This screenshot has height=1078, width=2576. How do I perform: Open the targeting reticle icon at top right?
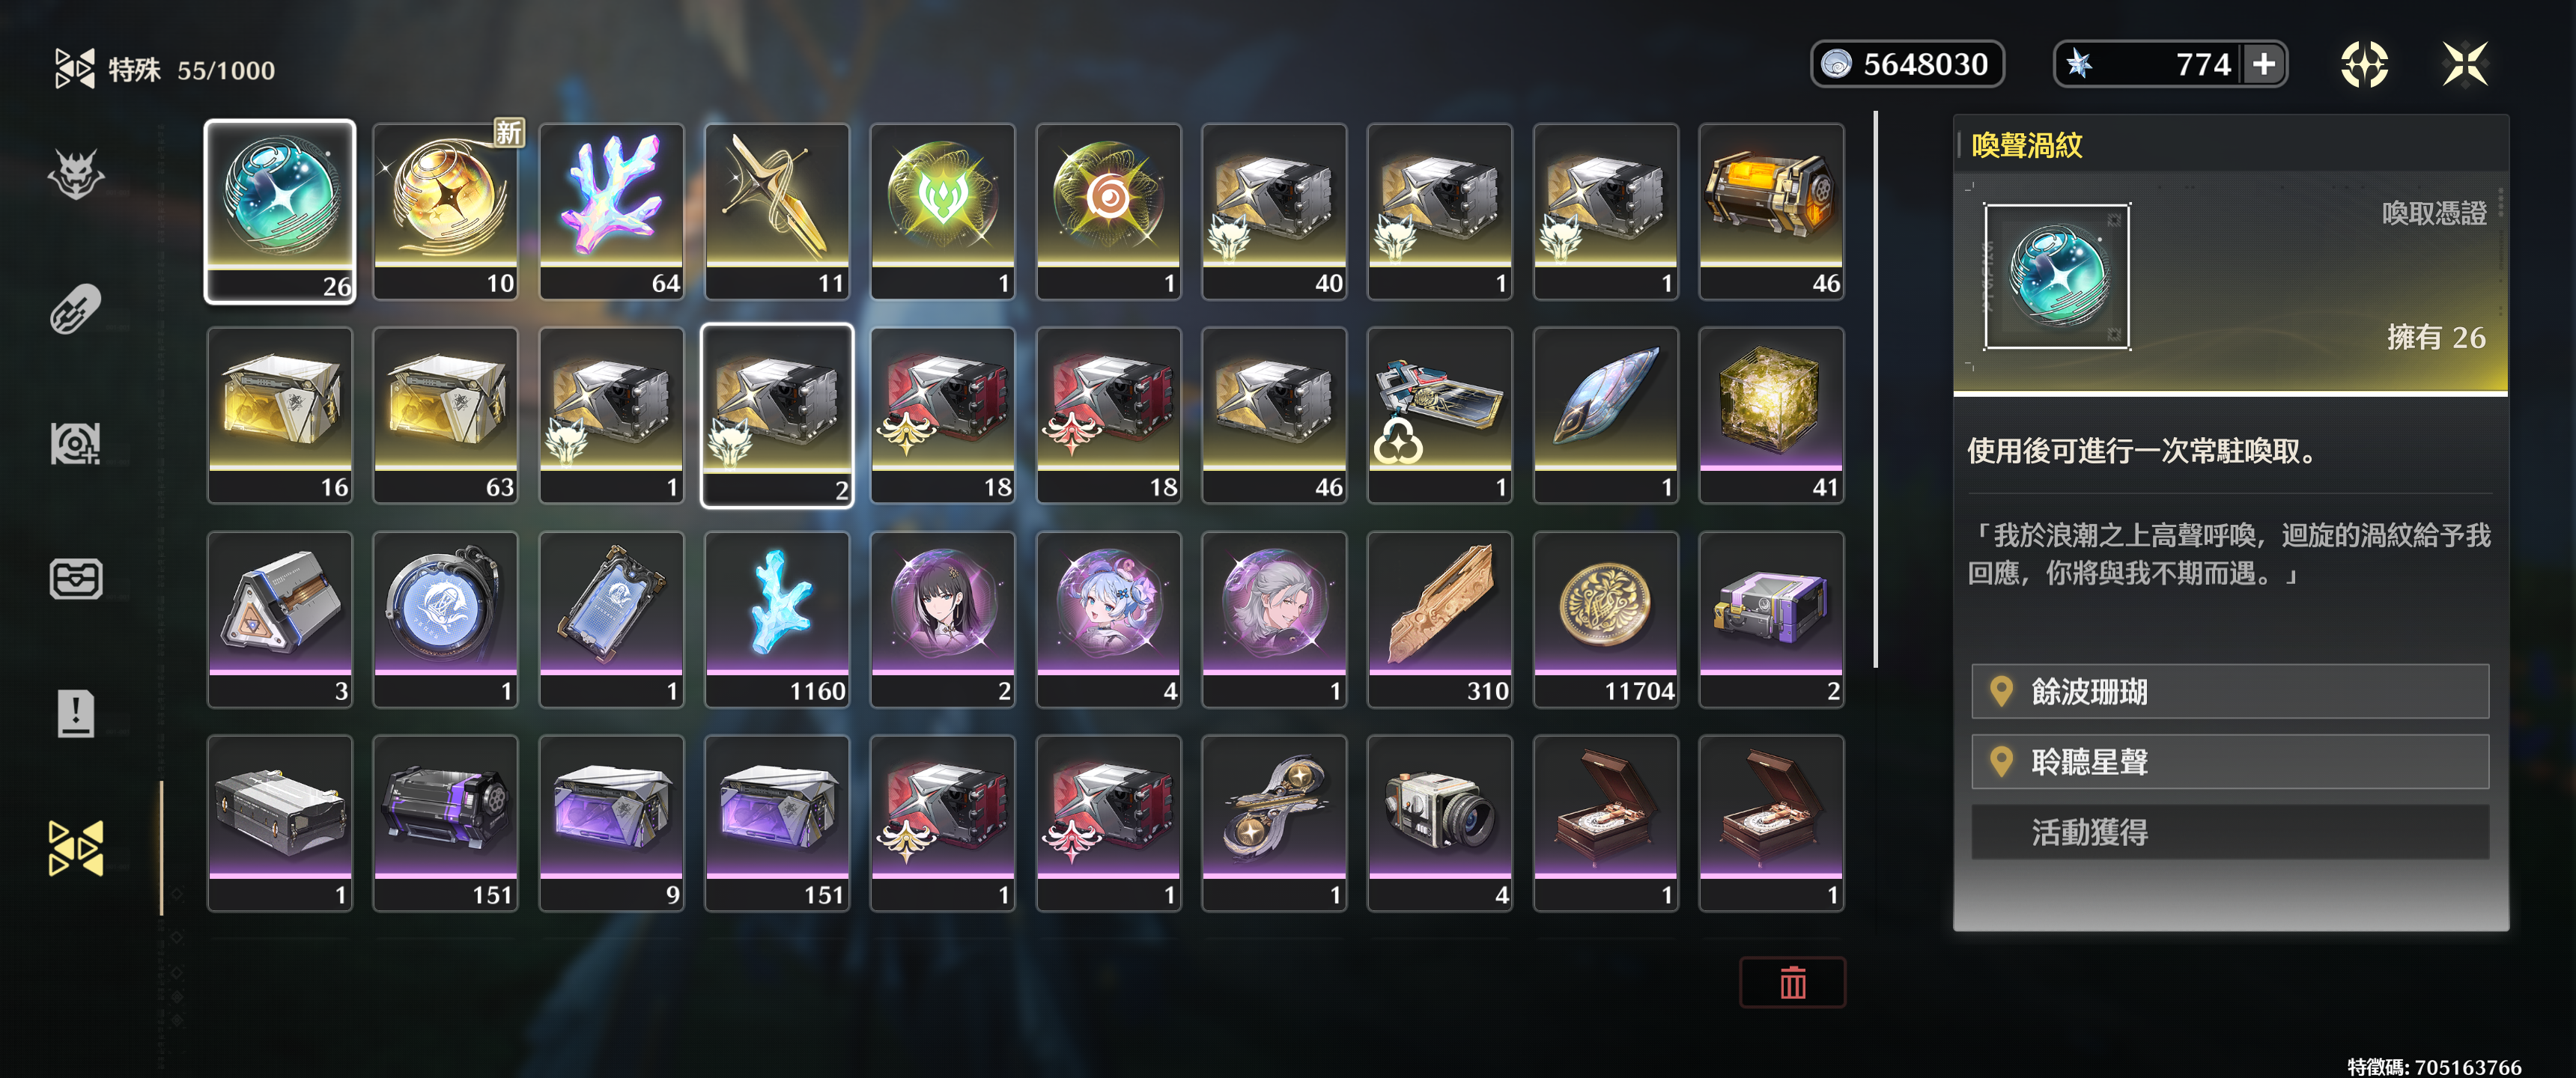click(2365, 65)
